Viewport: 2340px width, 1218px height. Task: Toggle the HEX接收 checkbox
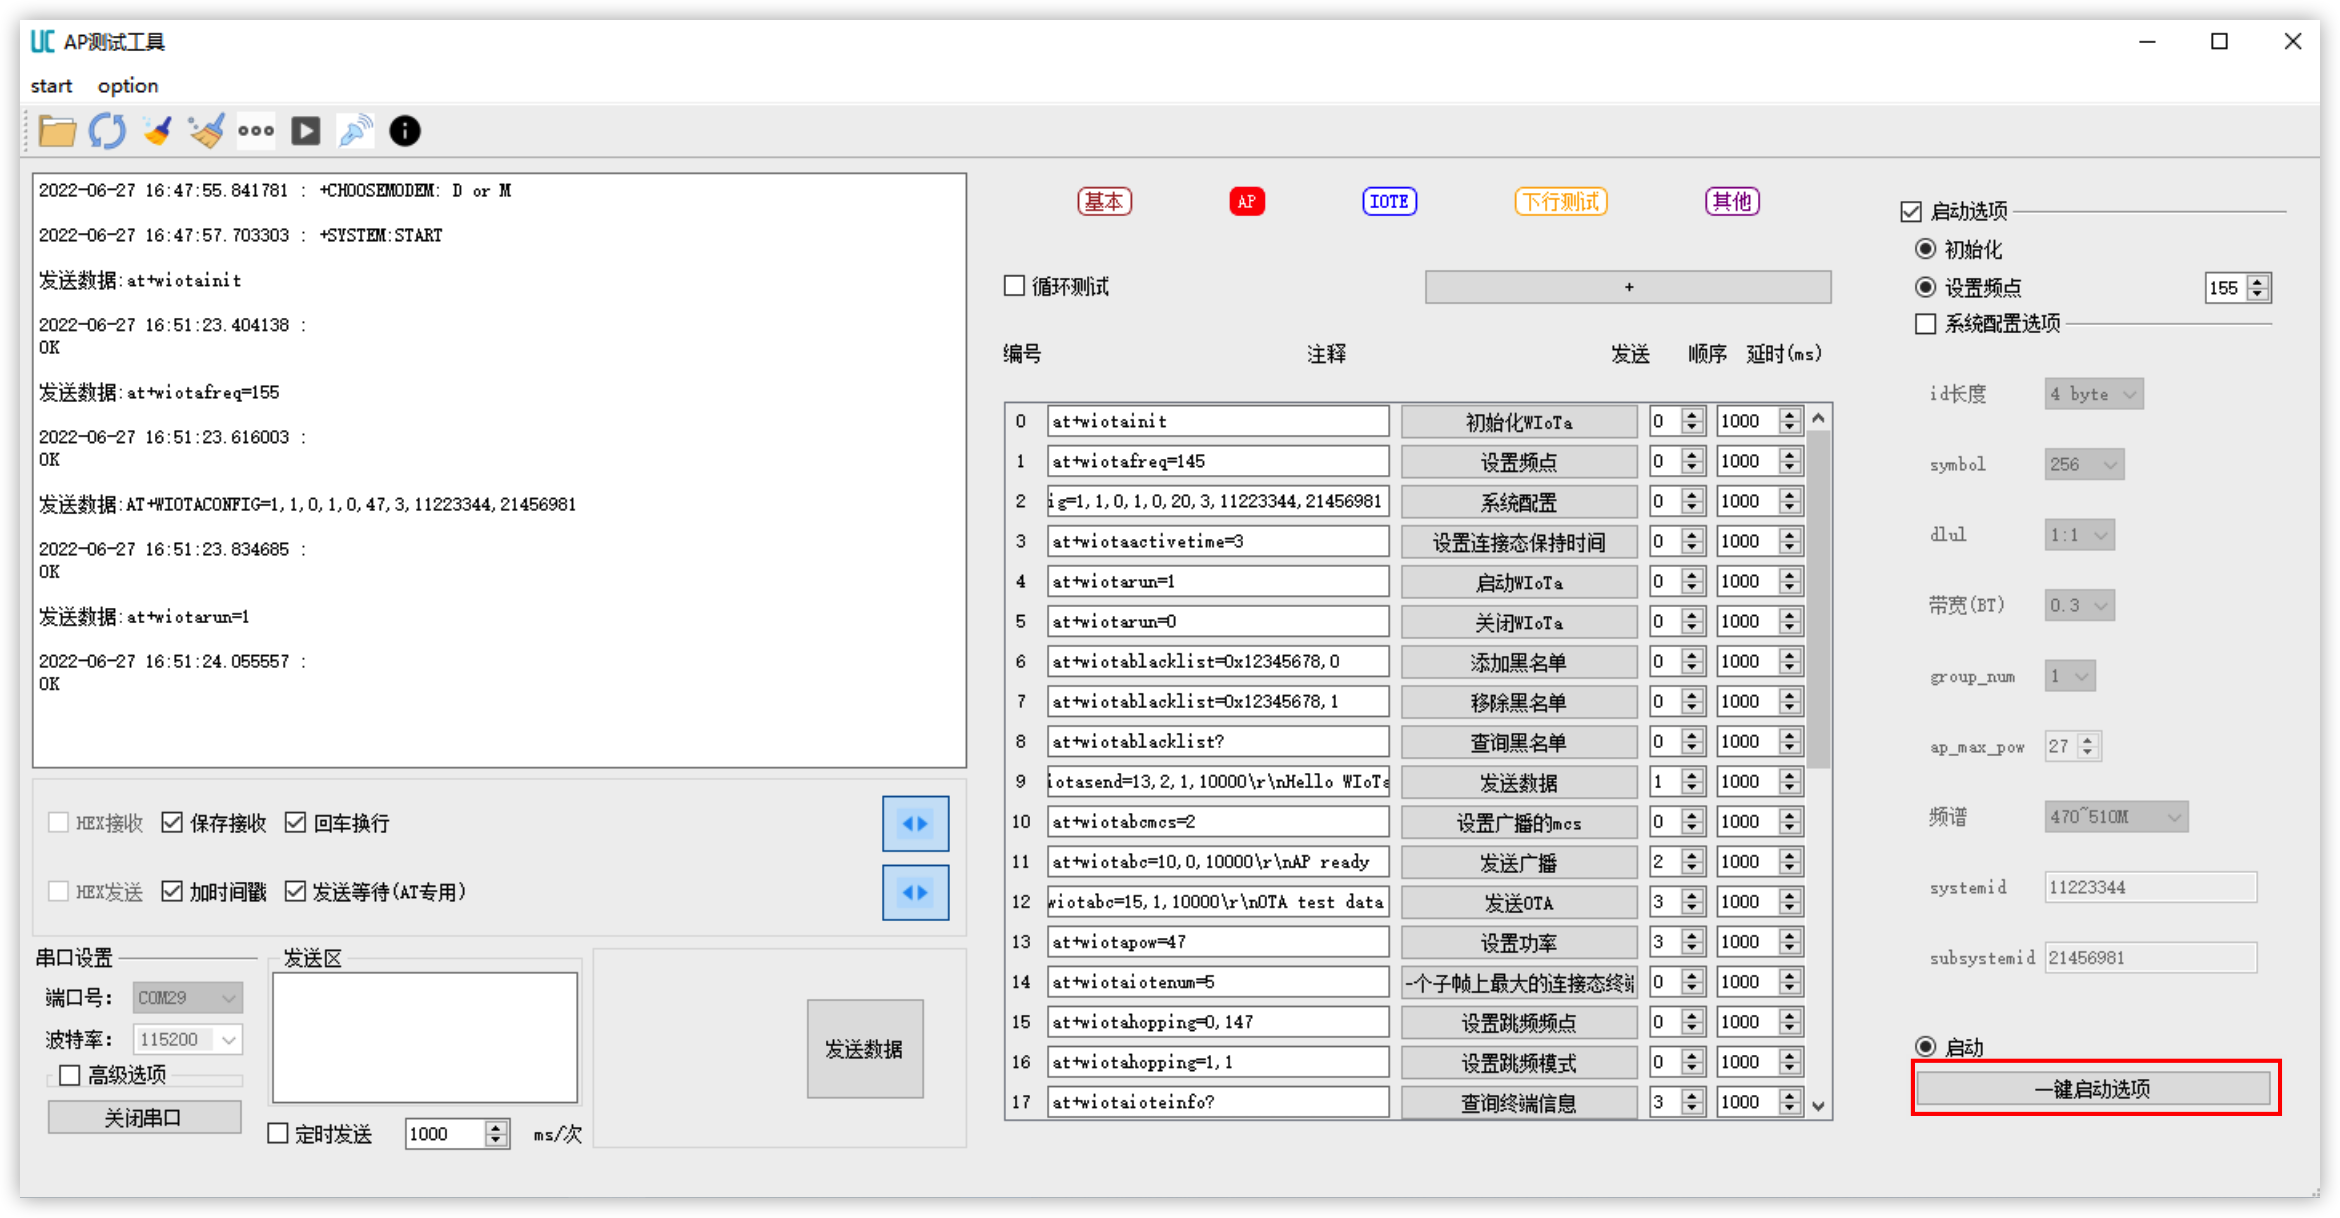[x=59, y=823]
